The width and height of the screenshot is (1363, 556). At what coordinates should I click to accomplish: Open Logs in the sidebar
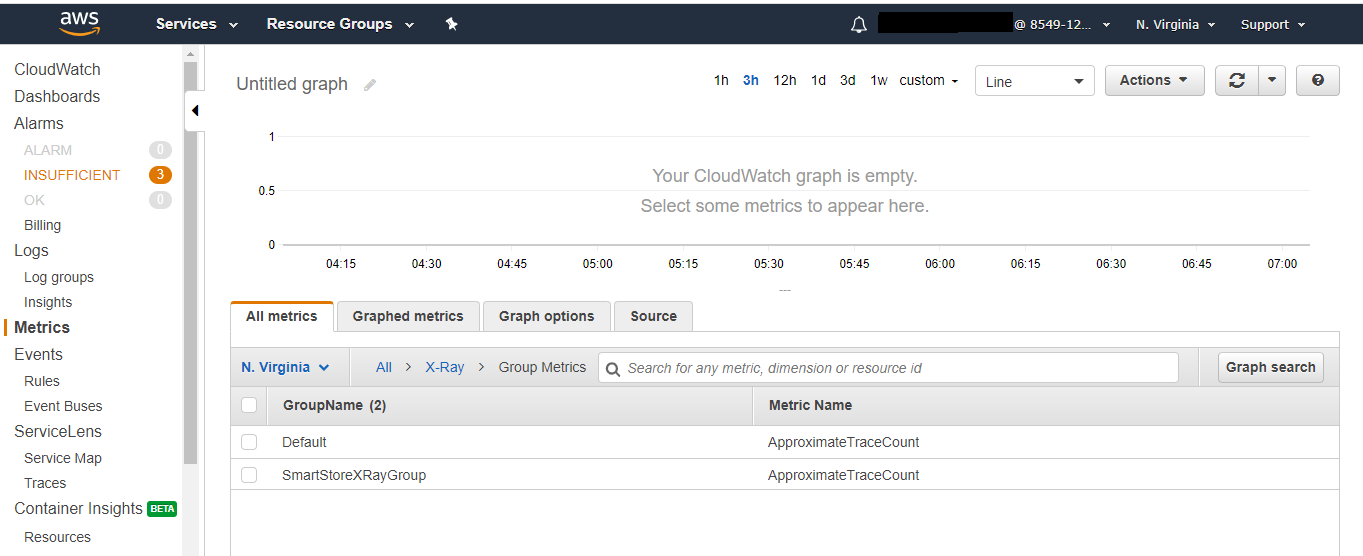pos(31,250)
